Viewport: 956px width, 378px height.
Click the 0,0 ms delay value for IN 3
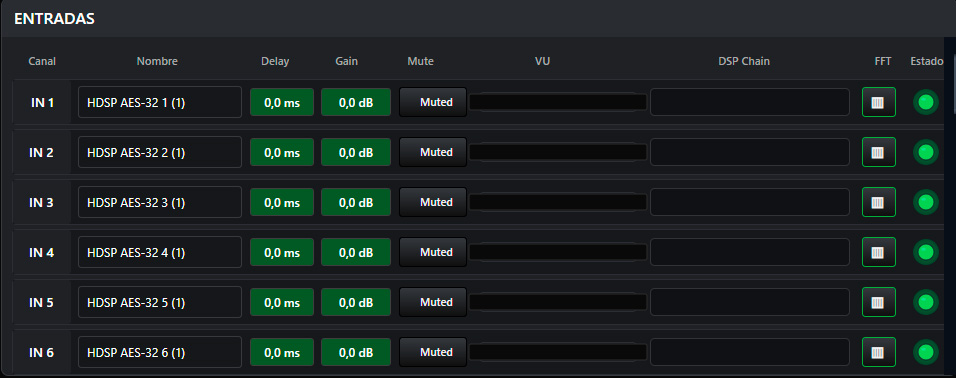pyautogui.click(x=282, y=202)
